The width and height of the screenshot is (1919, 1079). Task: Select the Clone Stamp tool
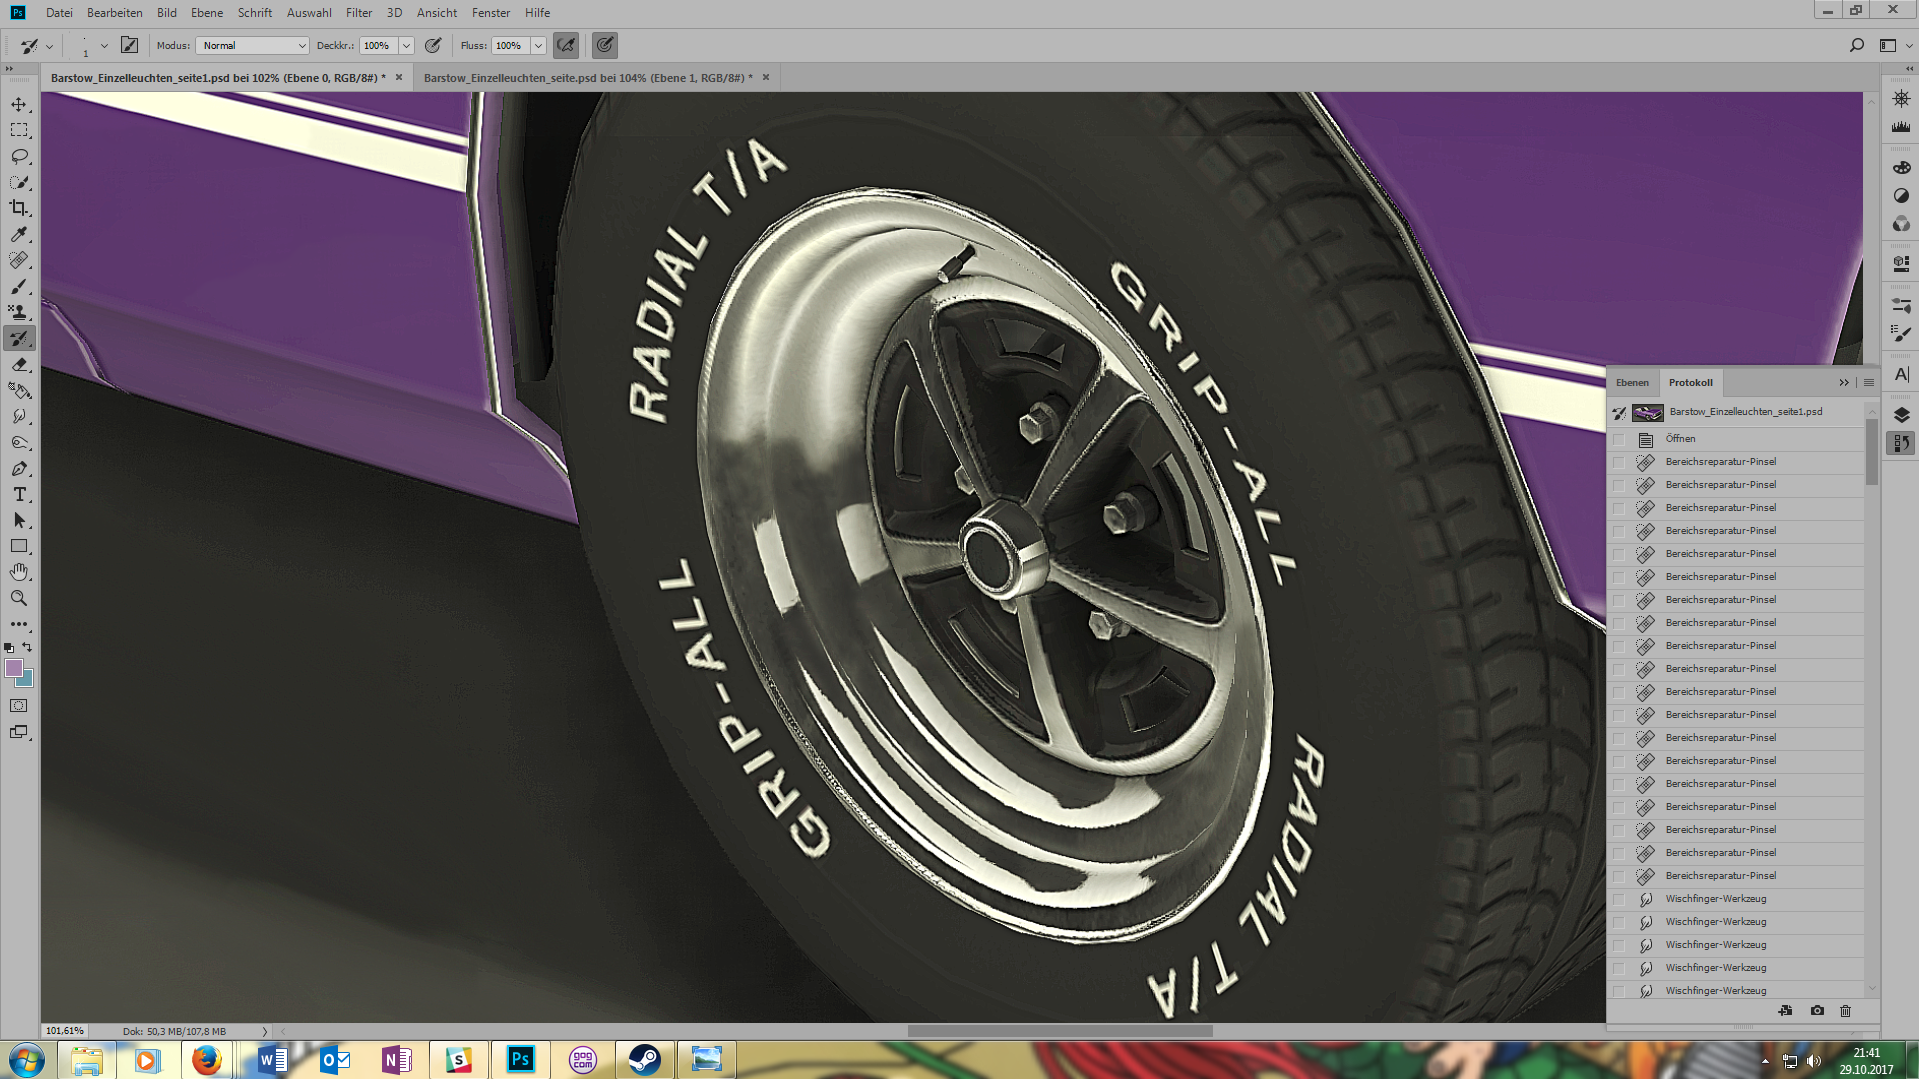[19, 312]
